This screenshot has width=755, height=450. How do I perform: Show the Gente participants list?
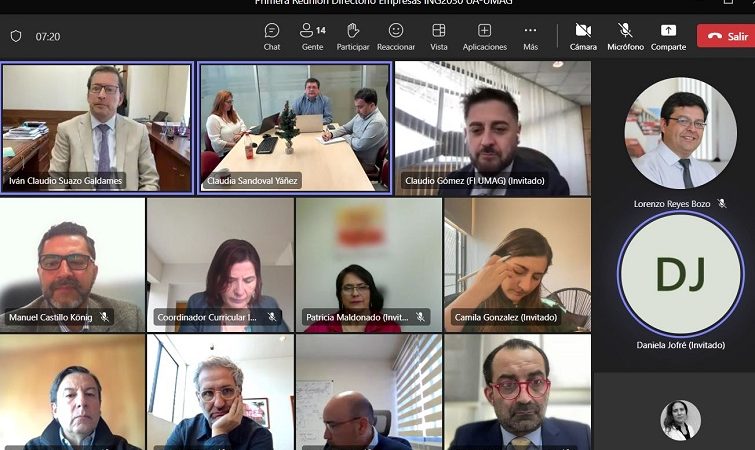[x=312, y=37]
